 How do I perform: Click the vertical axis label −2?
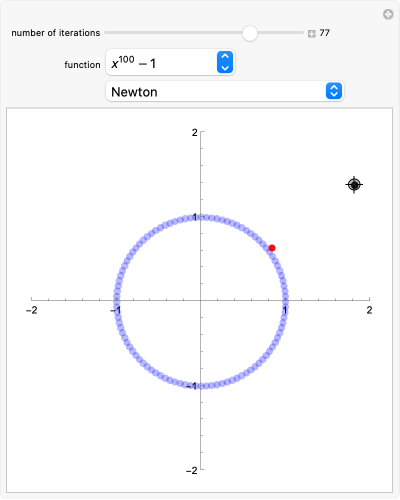(192, 470)
